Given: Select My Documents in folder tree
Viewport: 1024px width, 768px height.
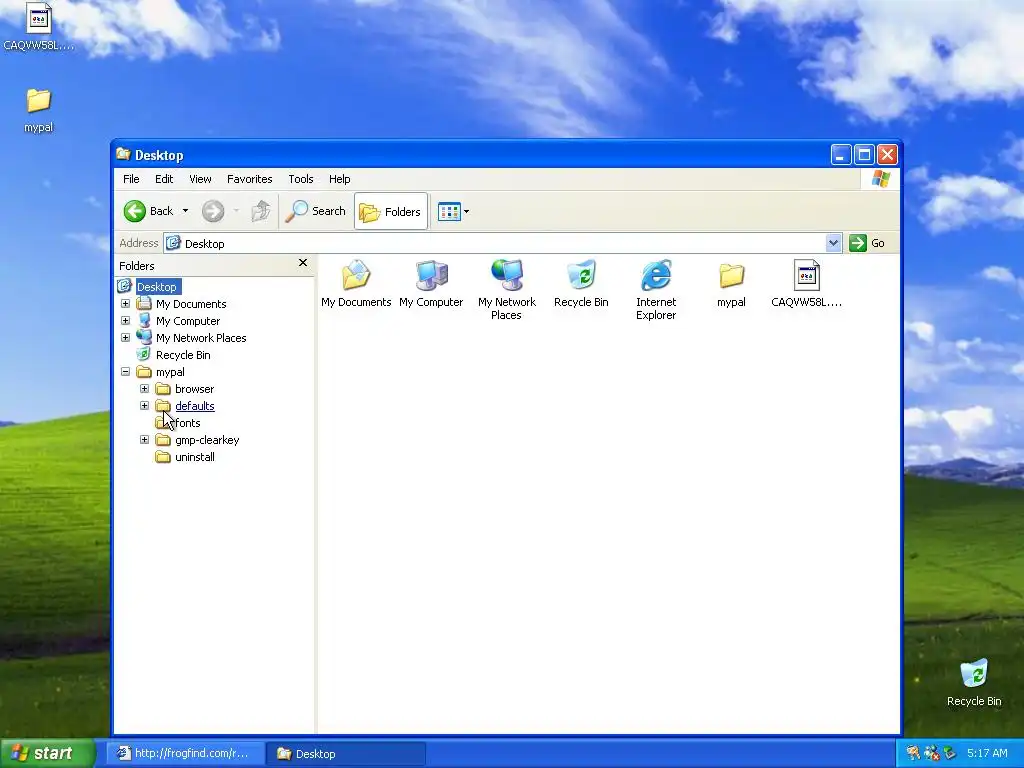Looking at the screenshot, I should 191,304.
